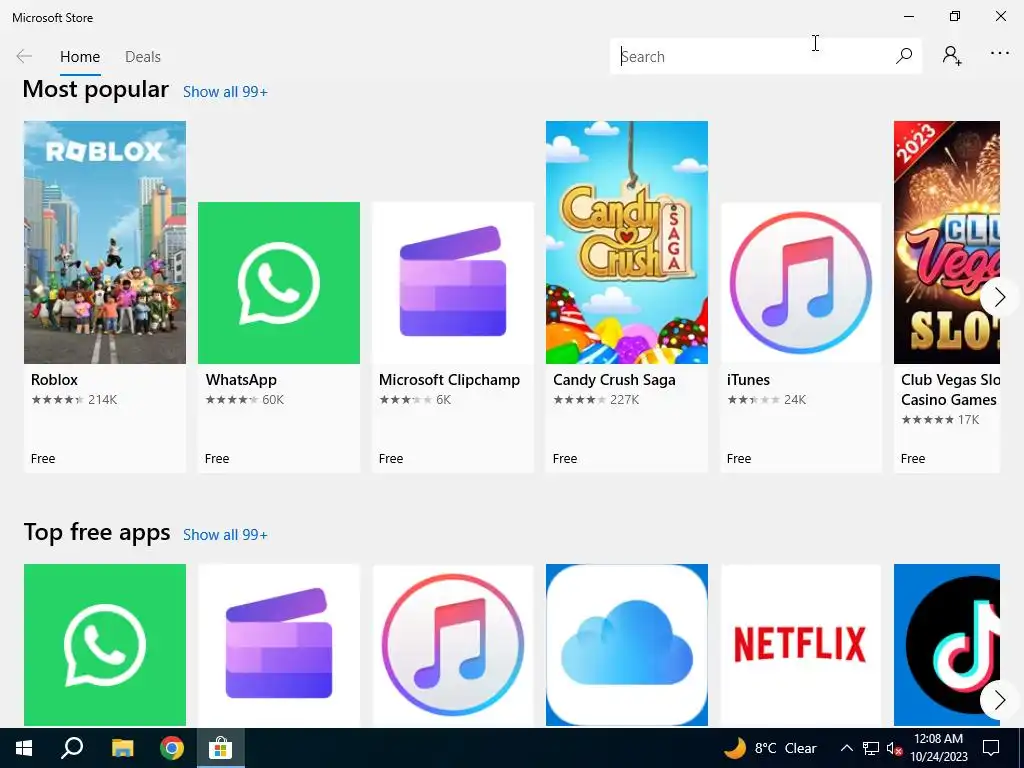1024x768 pixels.
Task: Open muted volume tray icon
Action: coord(894,749)
